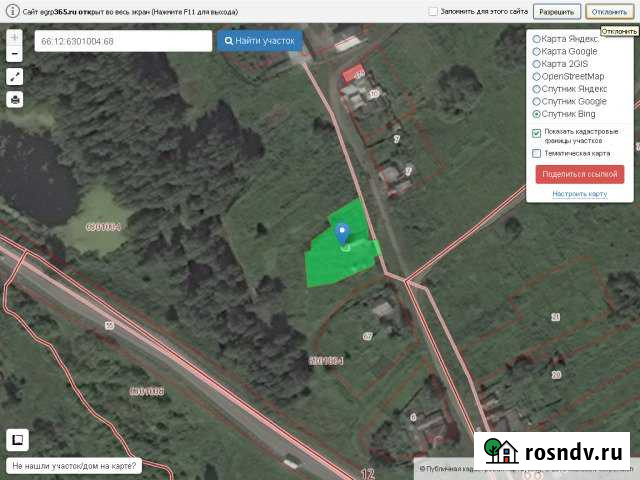Image resolution: width=640 pixels, height=480 pixels.
Task: Click the info icon in notification bar
Action: coord(10,11)
